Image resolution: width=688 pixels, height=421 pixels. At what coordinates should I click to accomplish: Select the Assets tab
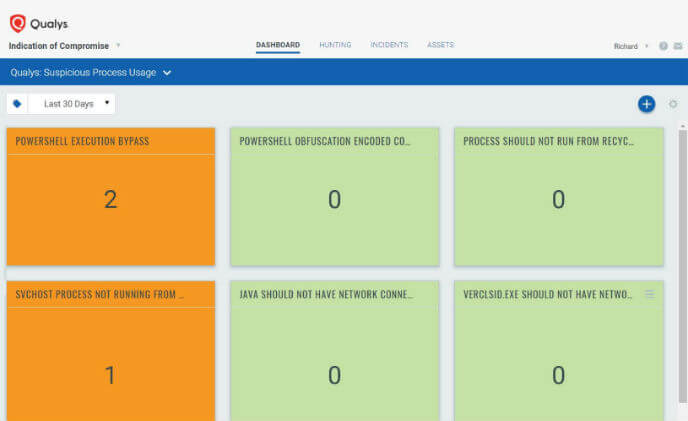tap(441, 45)
